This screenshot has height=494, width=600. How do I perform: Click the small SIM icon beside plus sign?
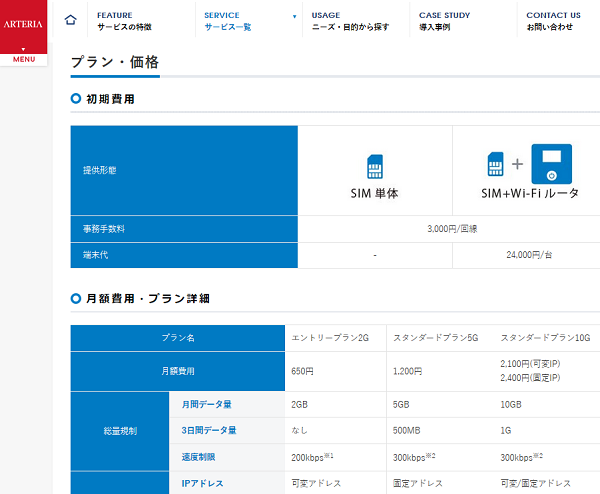(x=496, y=164)
